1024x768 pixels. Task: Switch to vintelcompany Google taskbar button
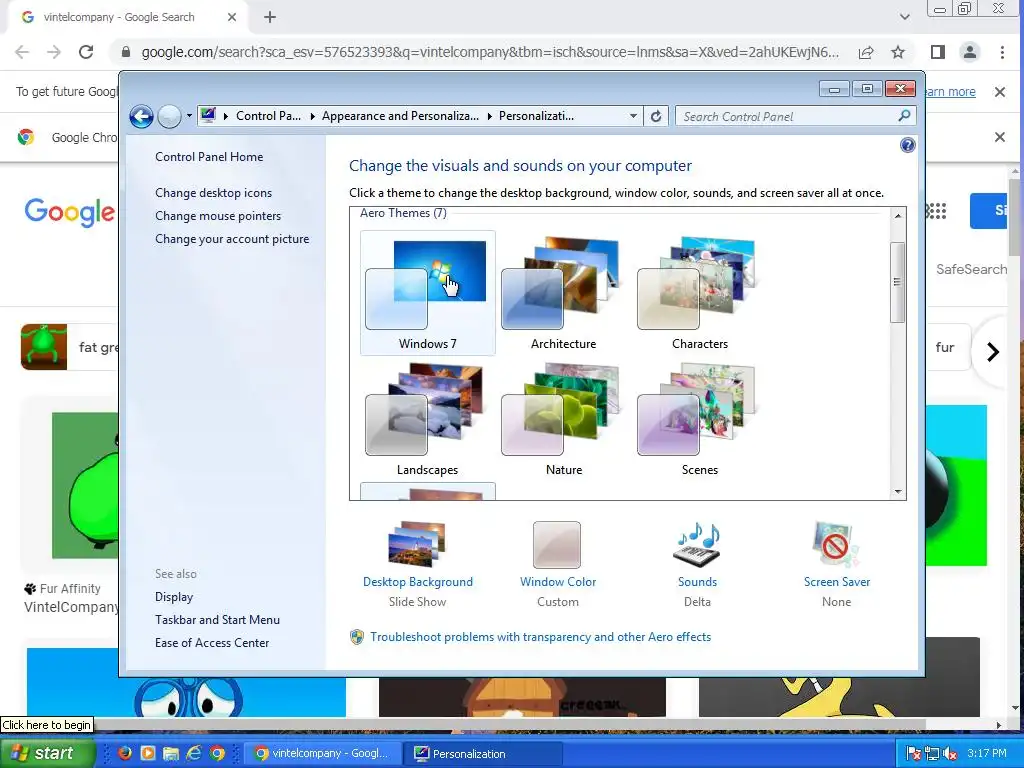coord(323,754)
